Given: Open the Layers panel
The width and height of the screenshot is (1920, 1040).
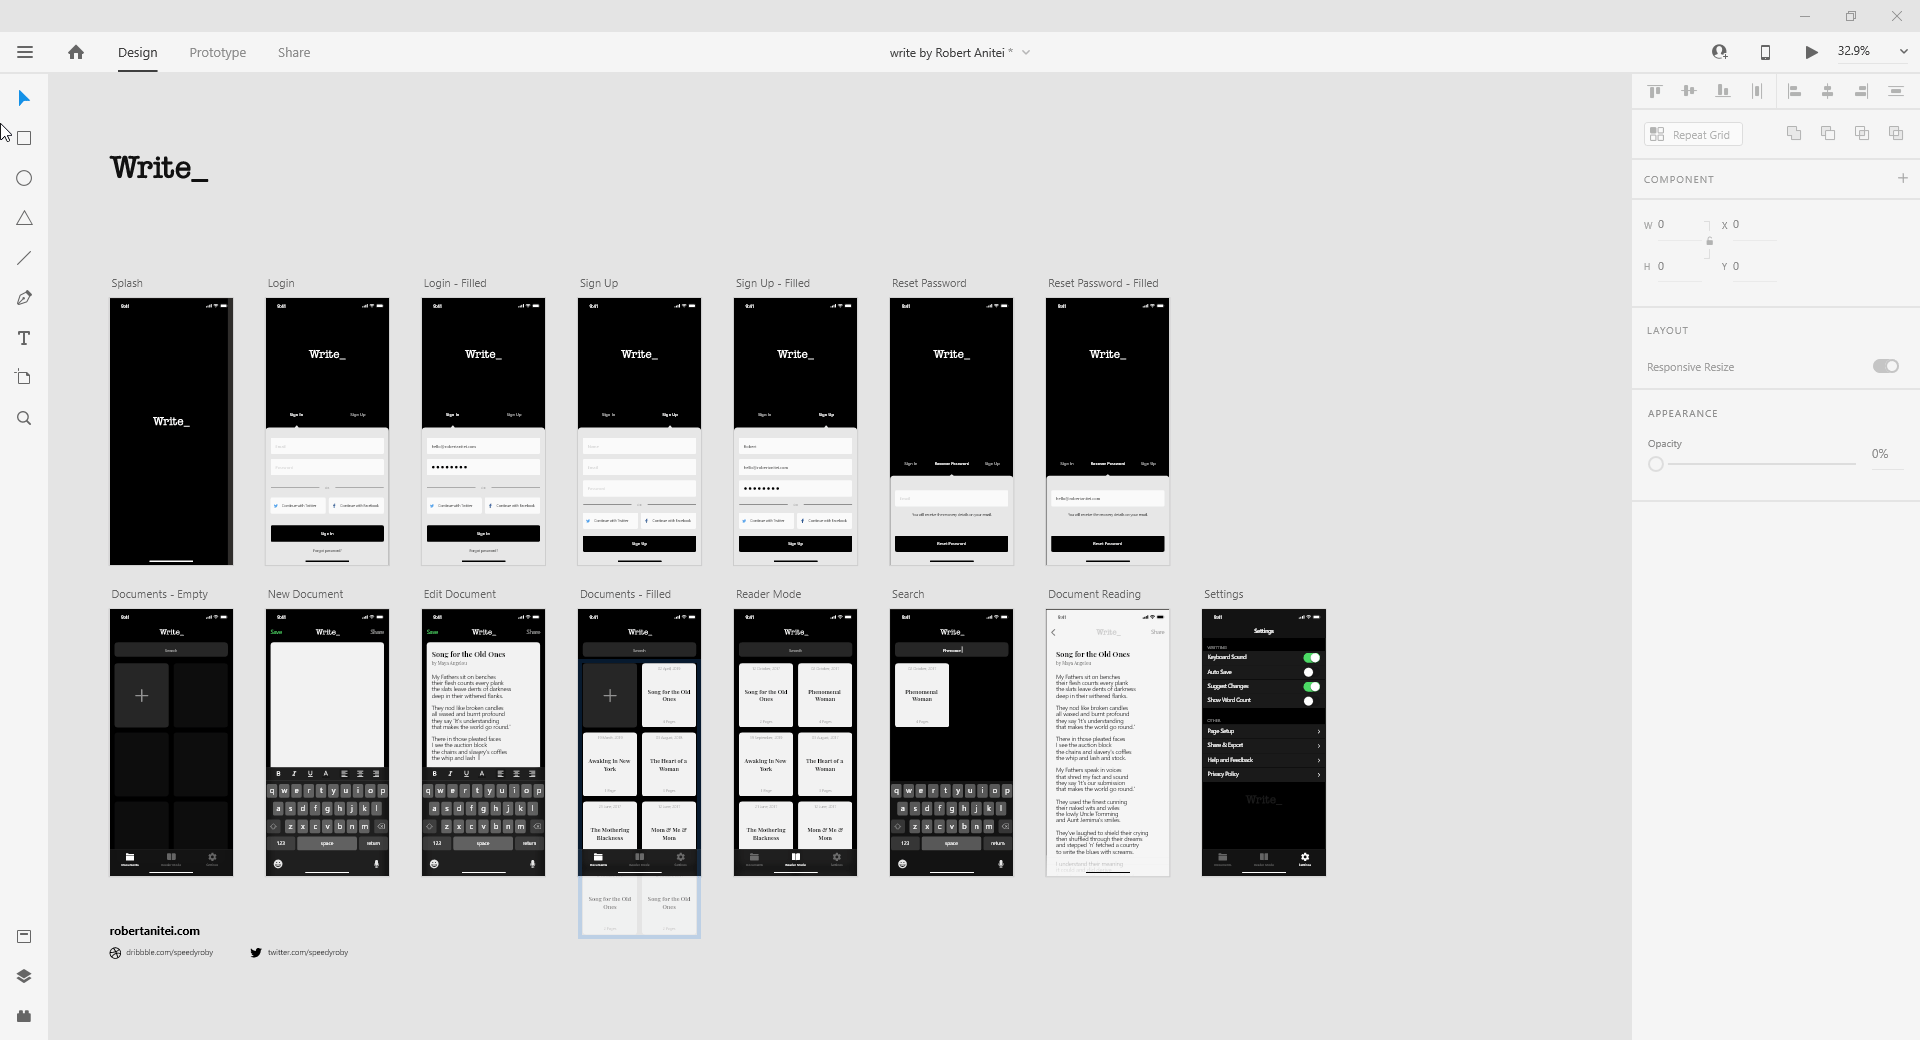Looking at the screenshot, I should coord(24,977).
